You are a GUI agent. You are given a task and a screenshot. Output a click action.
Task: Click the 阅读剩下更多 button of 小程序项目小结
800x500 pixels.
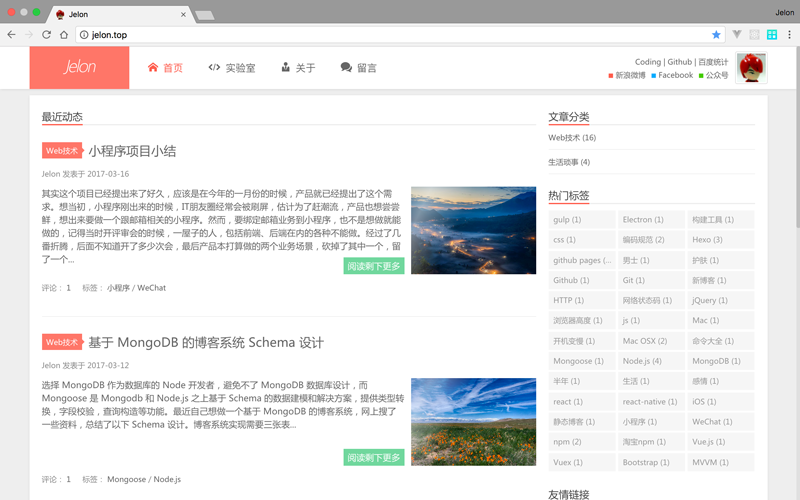[x=374, y=266]
